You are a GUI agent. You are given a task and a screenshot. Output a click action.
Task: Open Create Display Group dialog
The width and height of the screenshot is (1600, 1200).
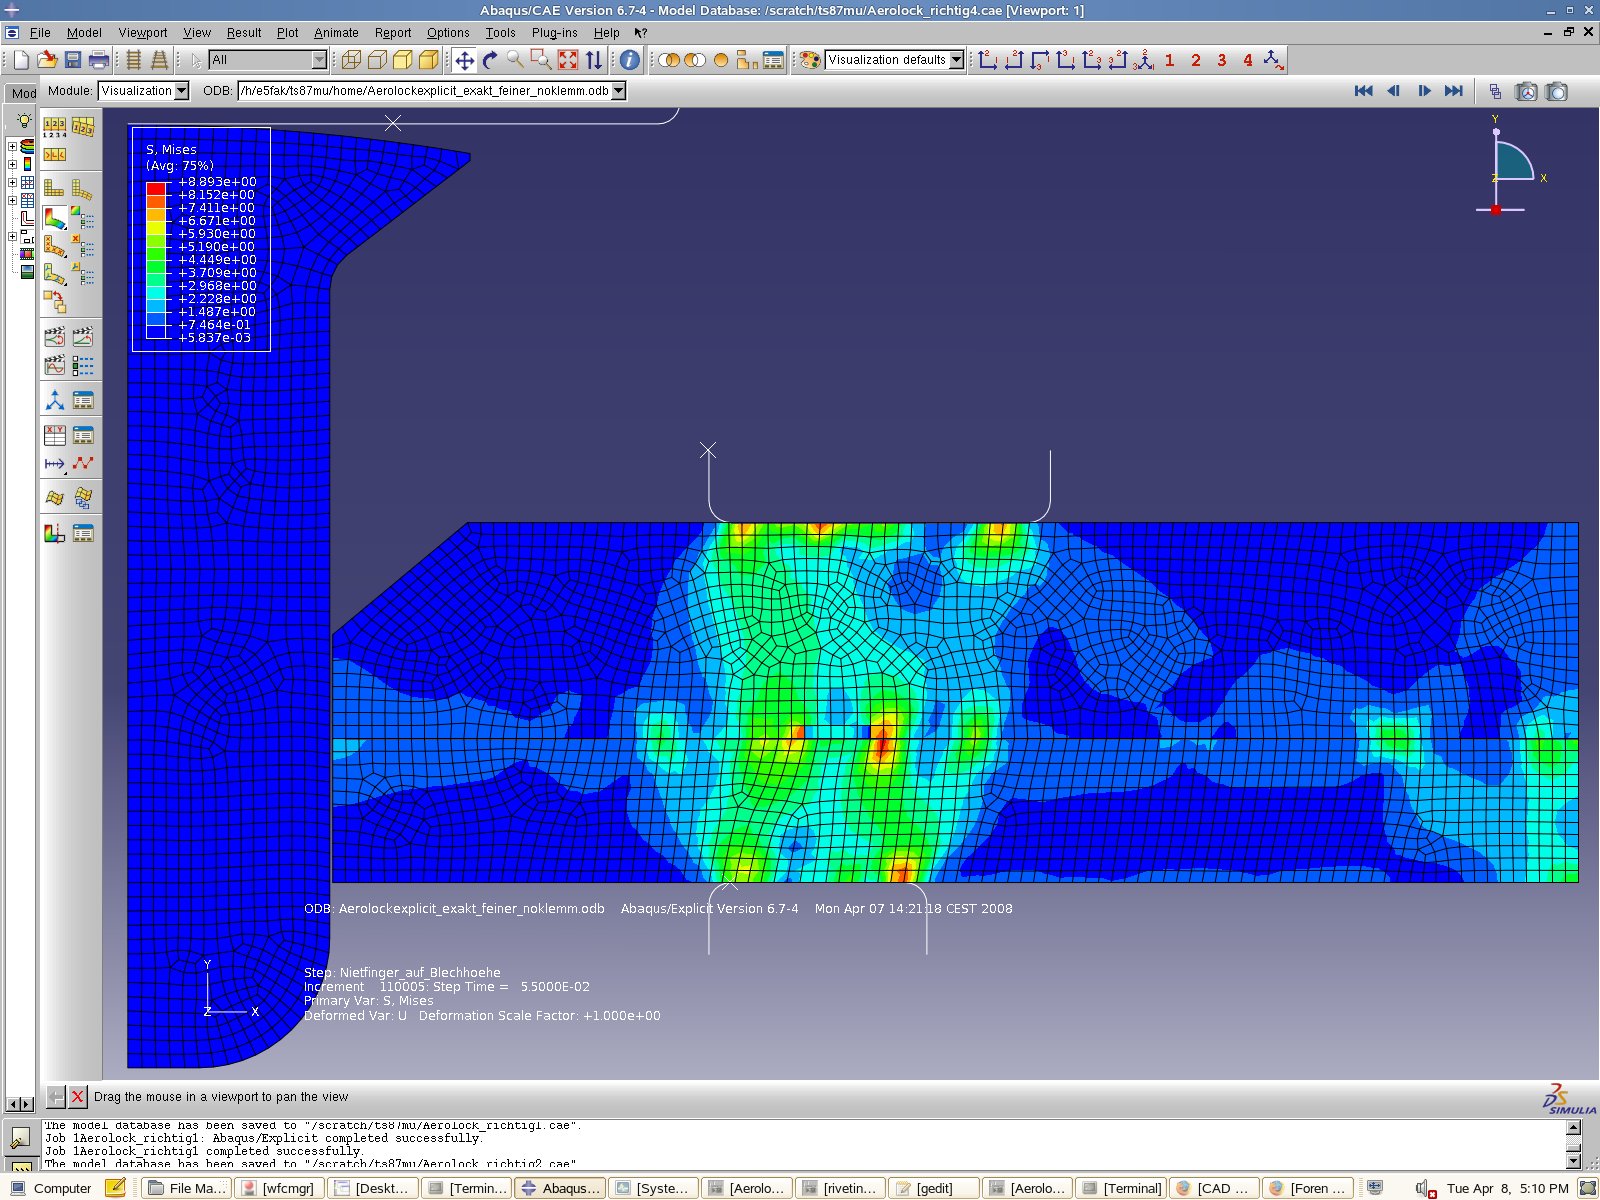(x=747, y=60)
